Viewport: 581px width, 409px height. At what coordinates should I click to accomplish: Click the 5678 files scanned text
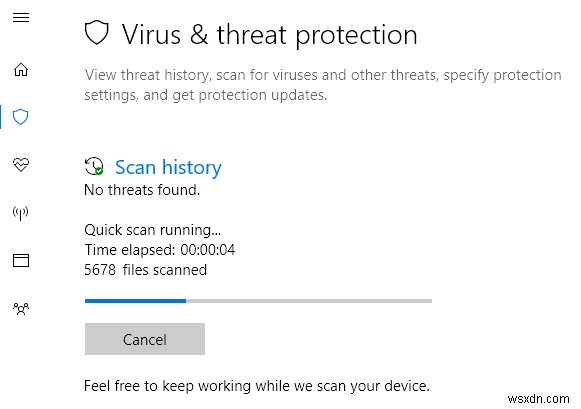[x=145, y=270]
